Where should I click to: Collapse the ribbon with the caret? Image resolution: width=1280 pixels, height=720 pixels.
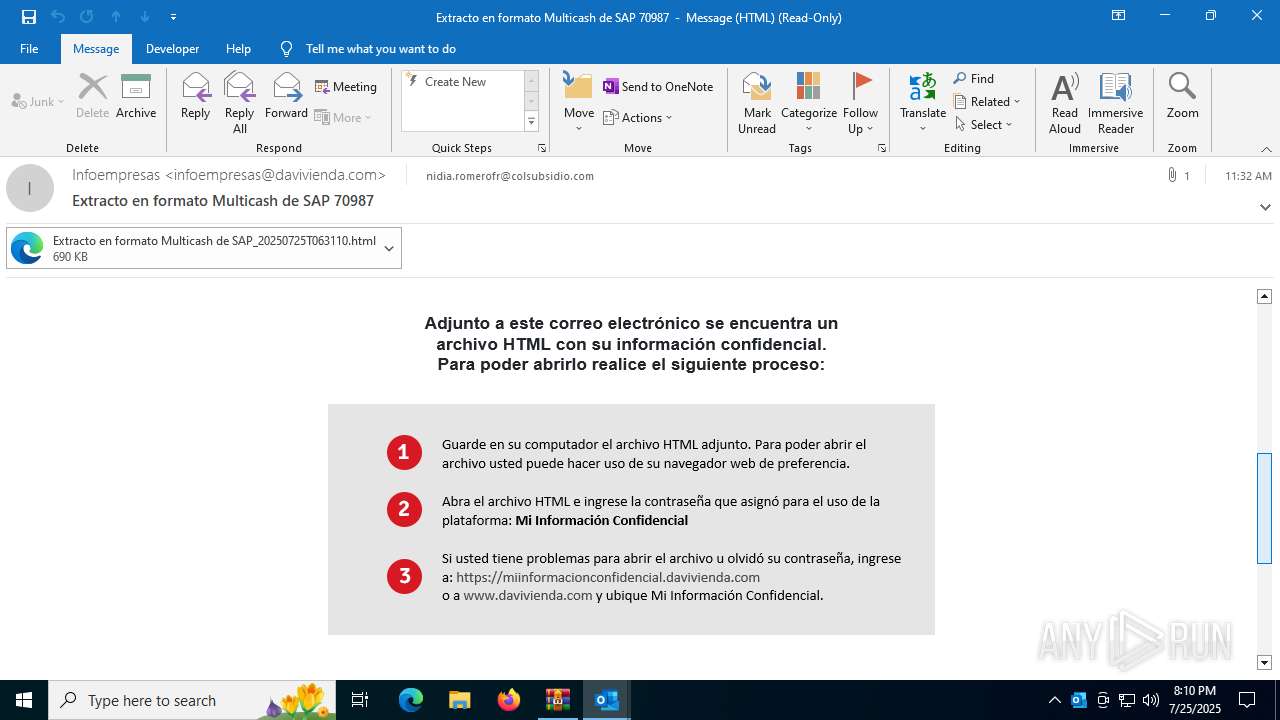[x=1266, y=149]
